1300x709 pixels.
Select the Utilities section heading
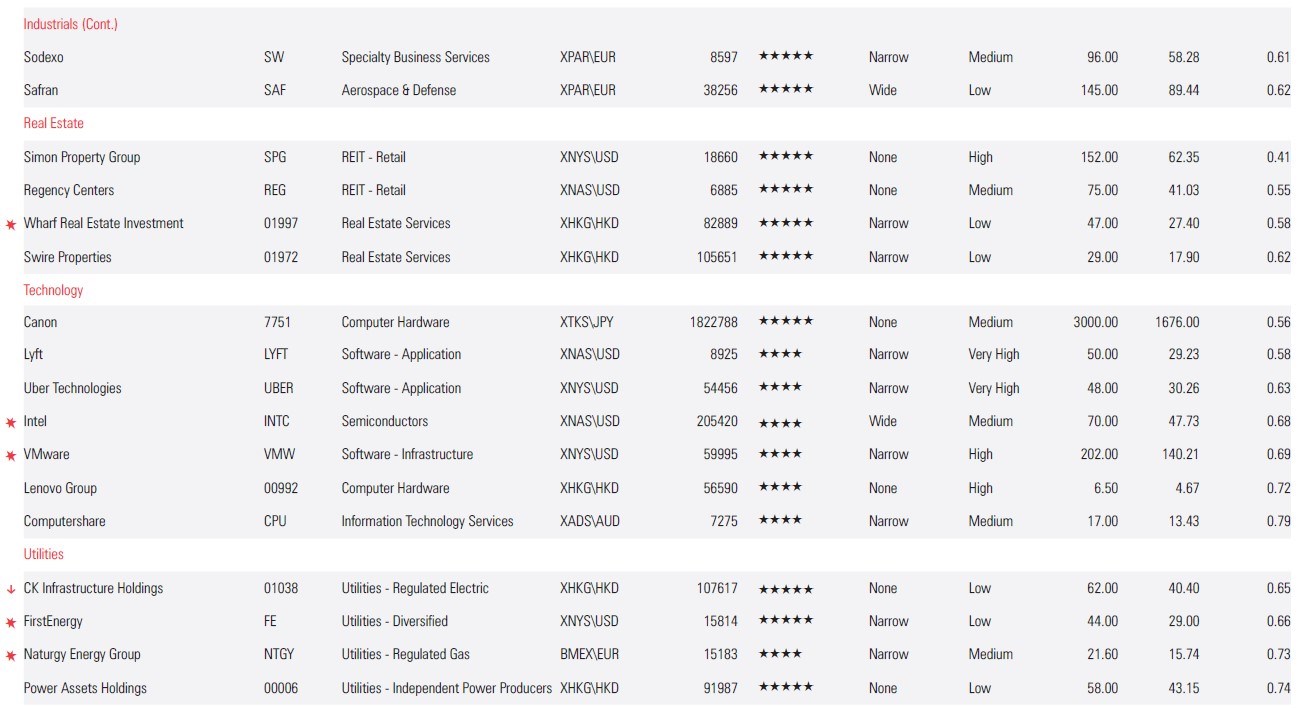(x=44, y=554)
